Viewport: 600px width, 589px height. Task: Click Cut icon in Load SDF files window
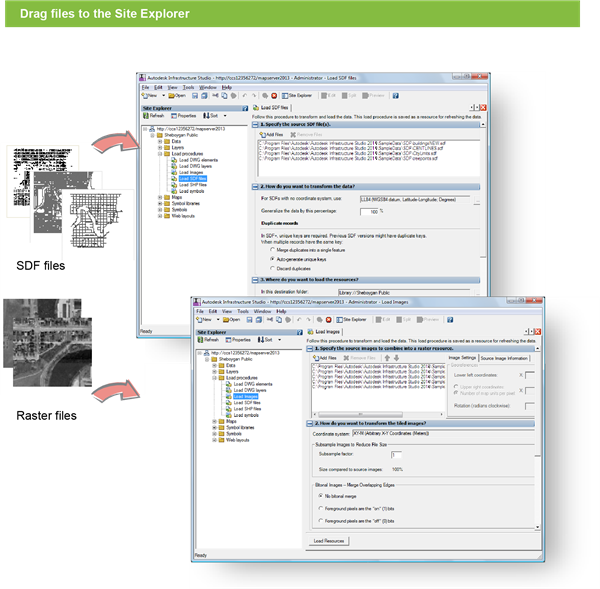click(215, 96)
